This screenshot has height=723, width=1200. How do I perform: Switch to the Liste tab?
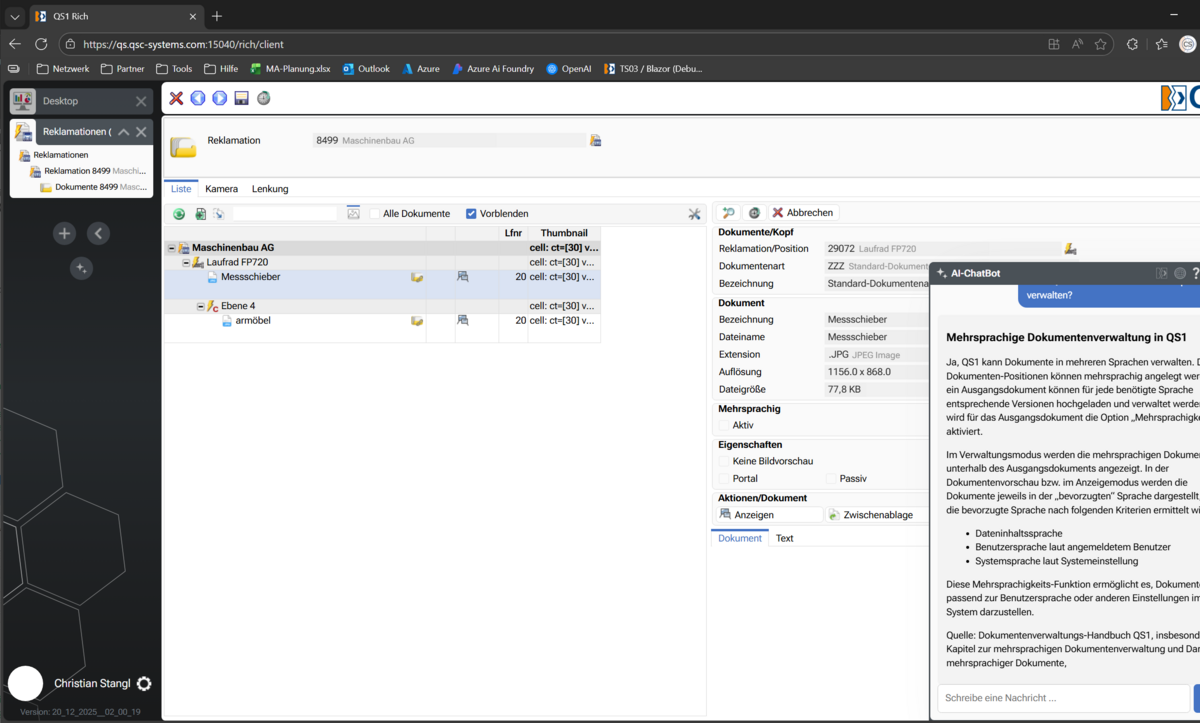pos(181,189)
